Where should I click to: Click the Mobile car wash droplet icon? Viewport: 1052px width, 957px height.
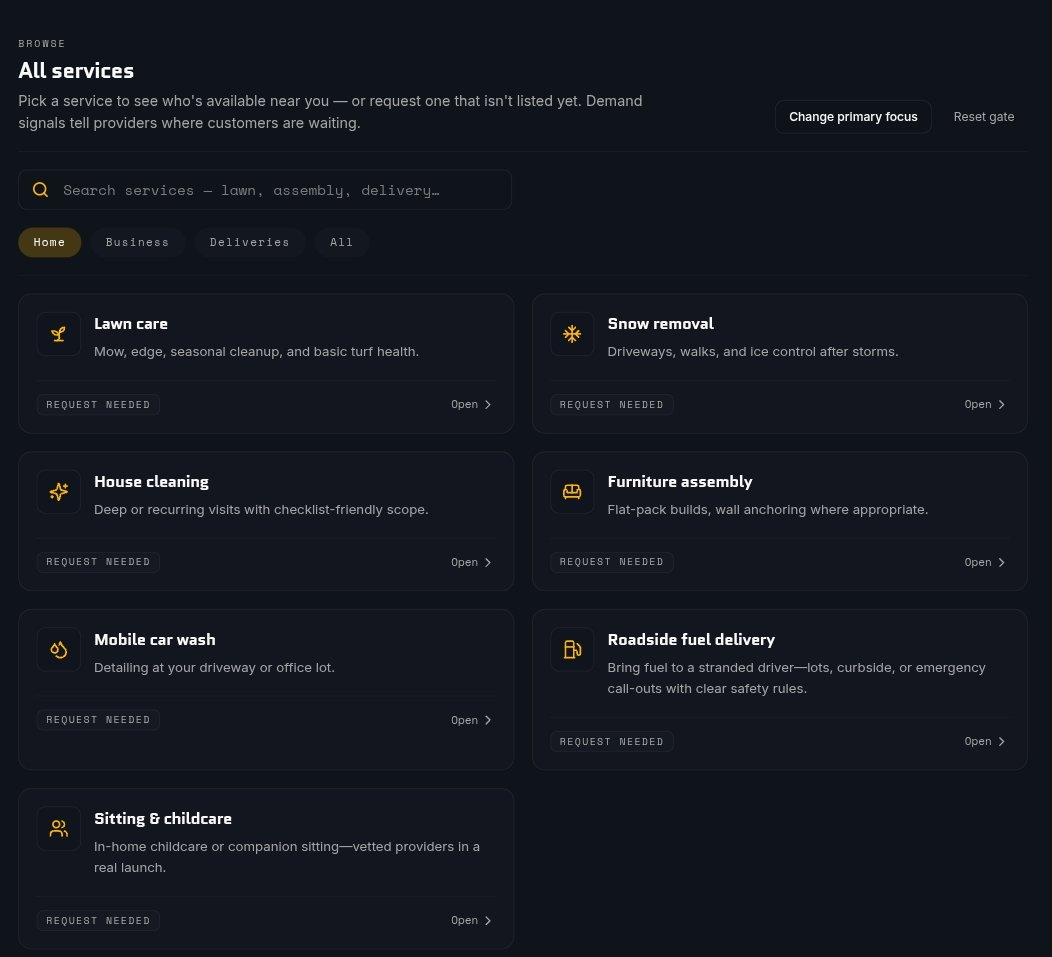(58, 650)
